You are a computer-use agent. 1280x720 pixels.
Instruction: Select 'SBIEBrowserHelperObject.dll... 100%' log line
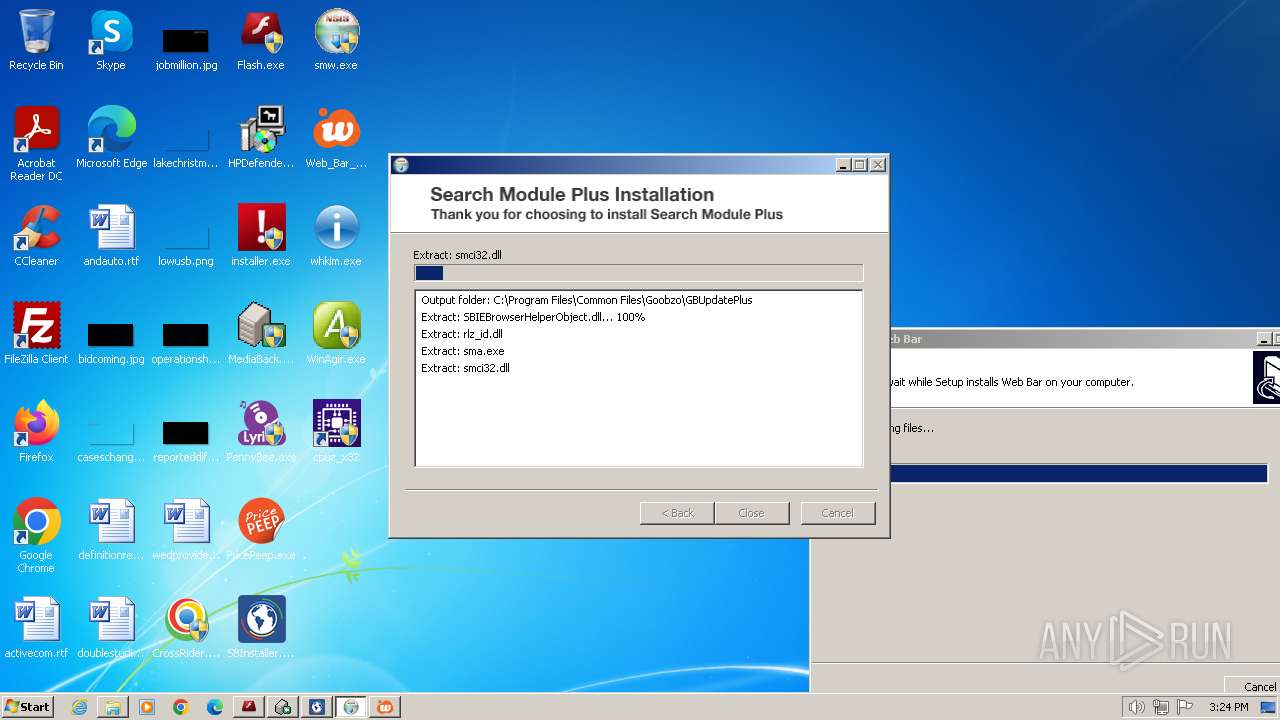coord(533,317)
